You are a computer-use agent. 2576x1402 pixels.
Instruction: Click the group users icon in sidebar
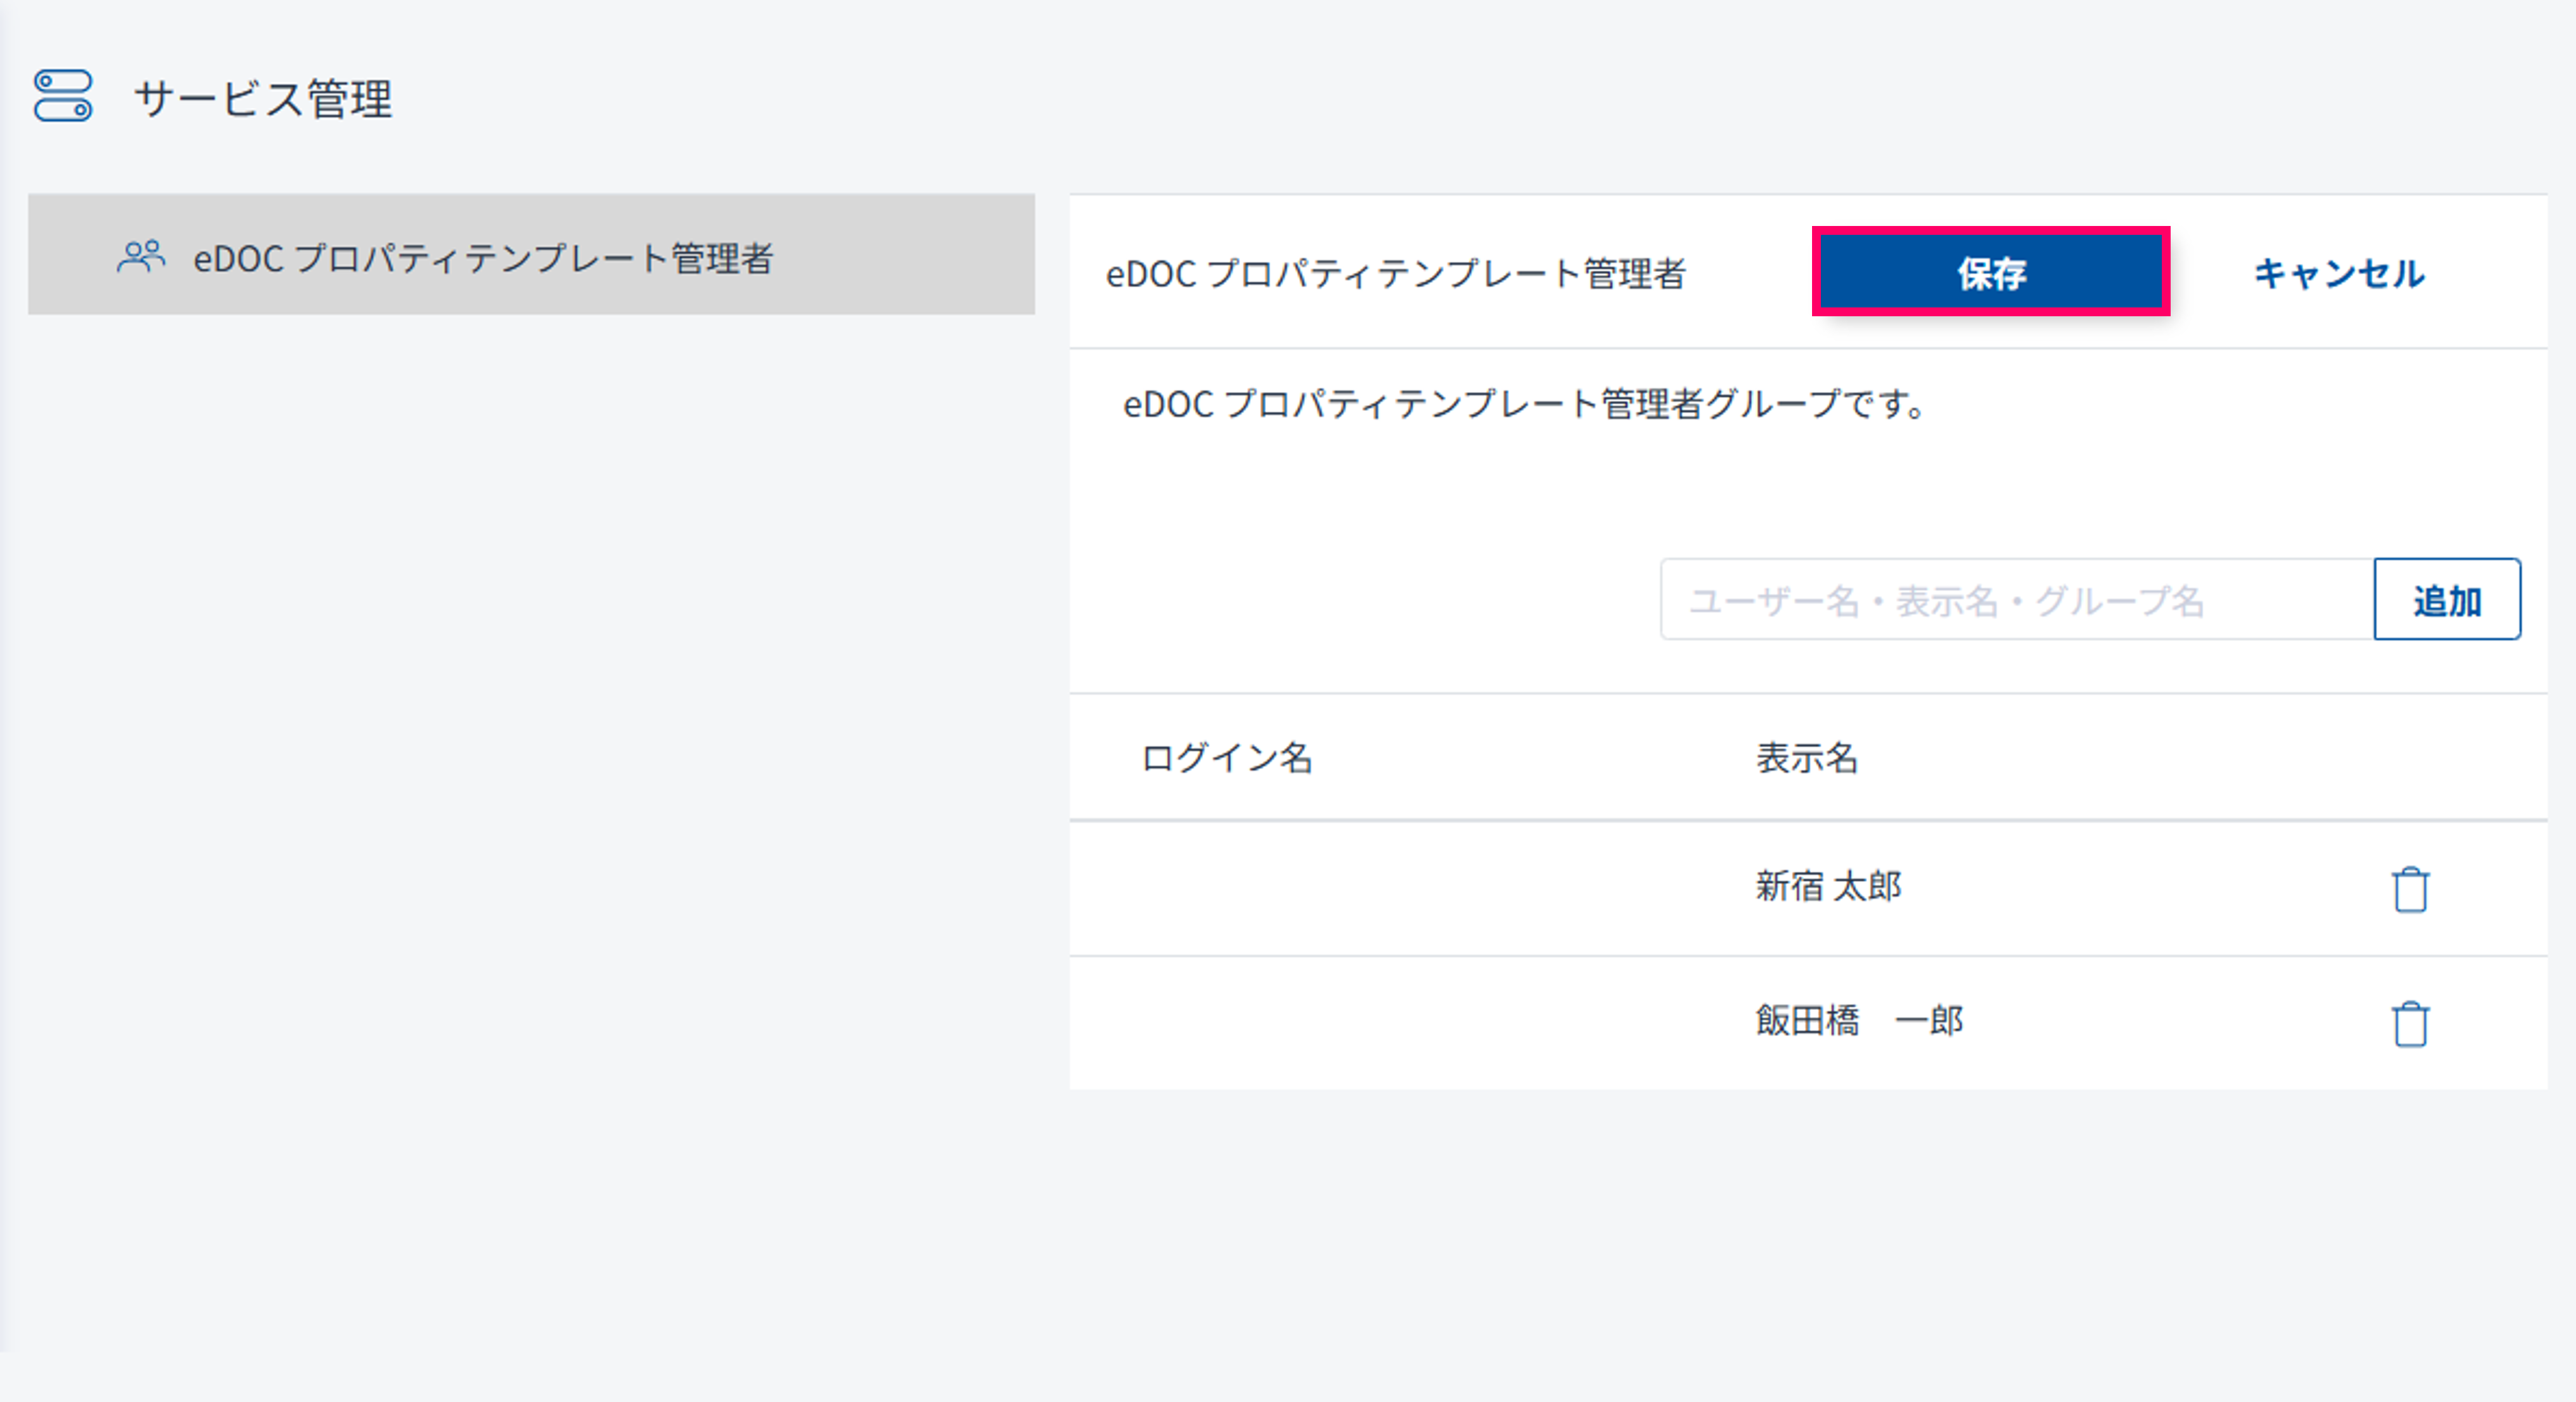pos(141,257)
